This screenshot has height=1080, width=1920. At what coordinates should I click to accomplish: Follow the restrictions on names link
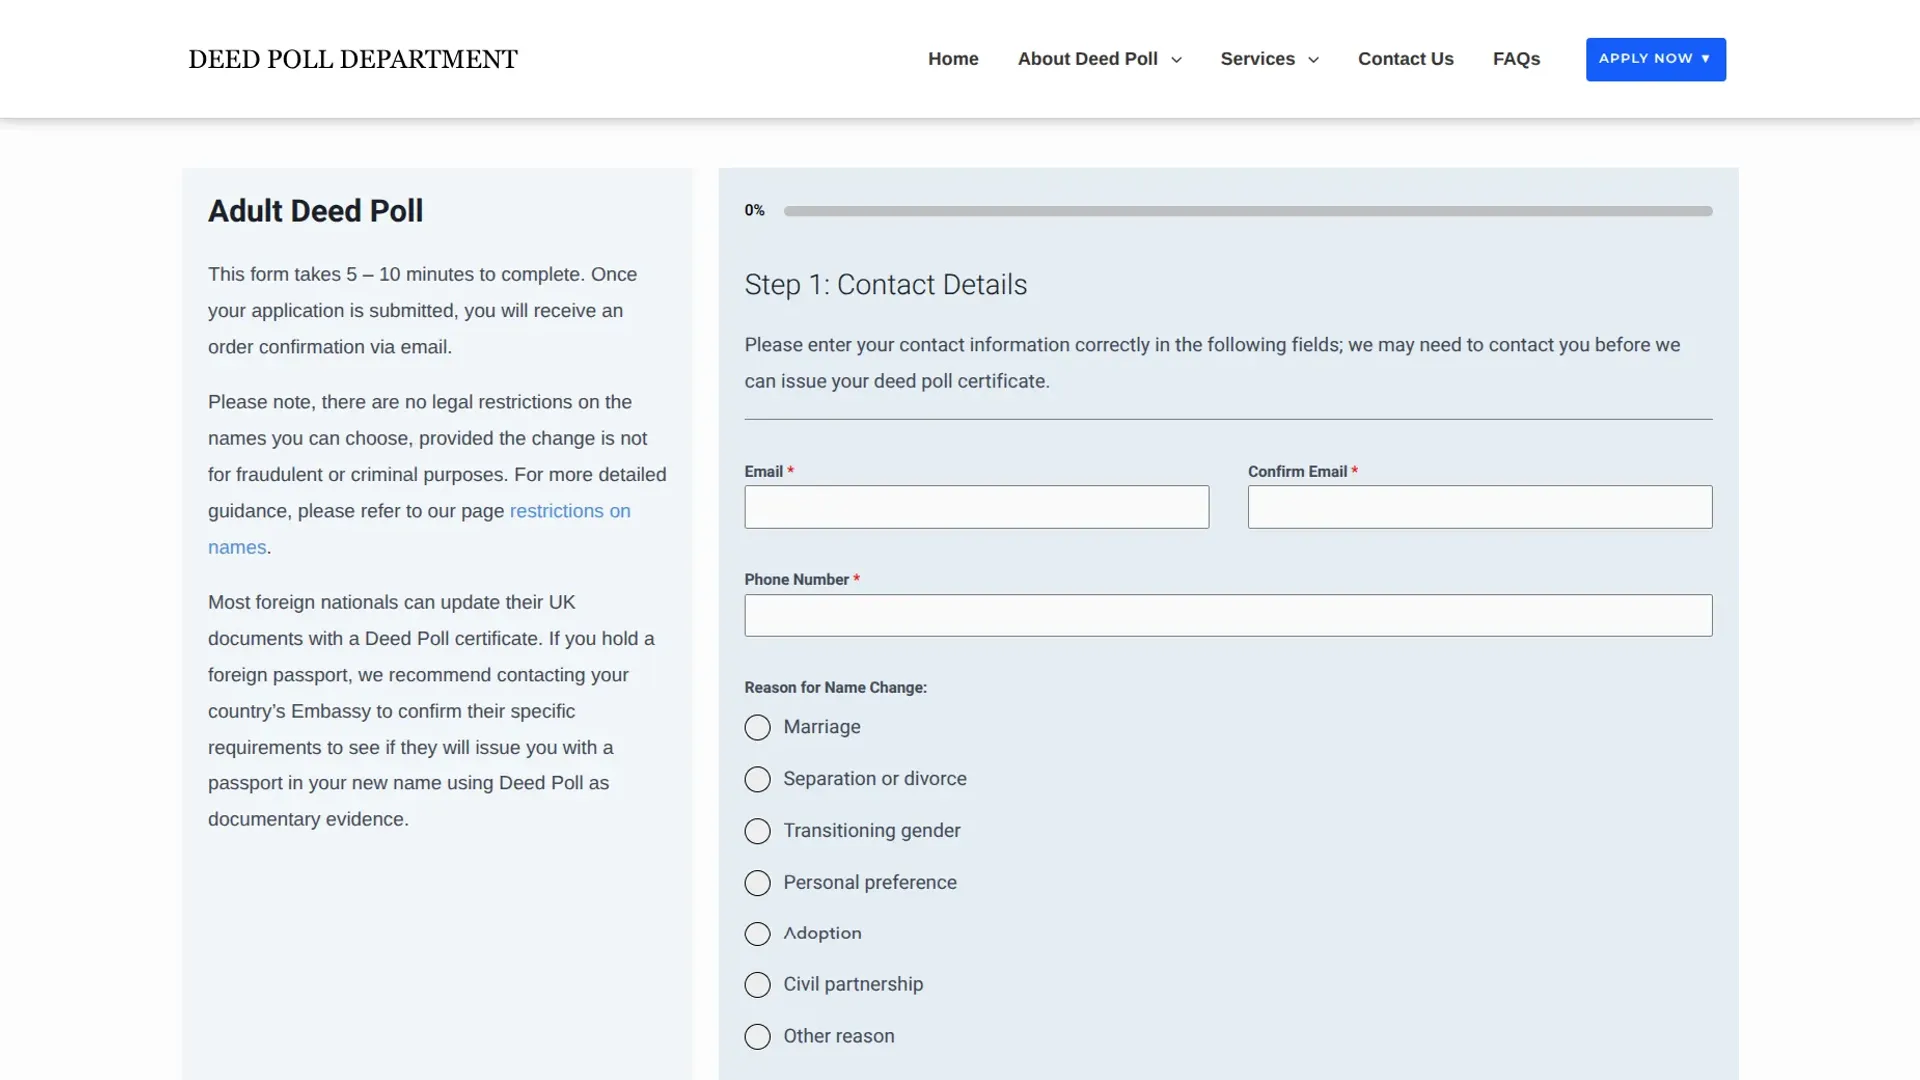[419, 529]
